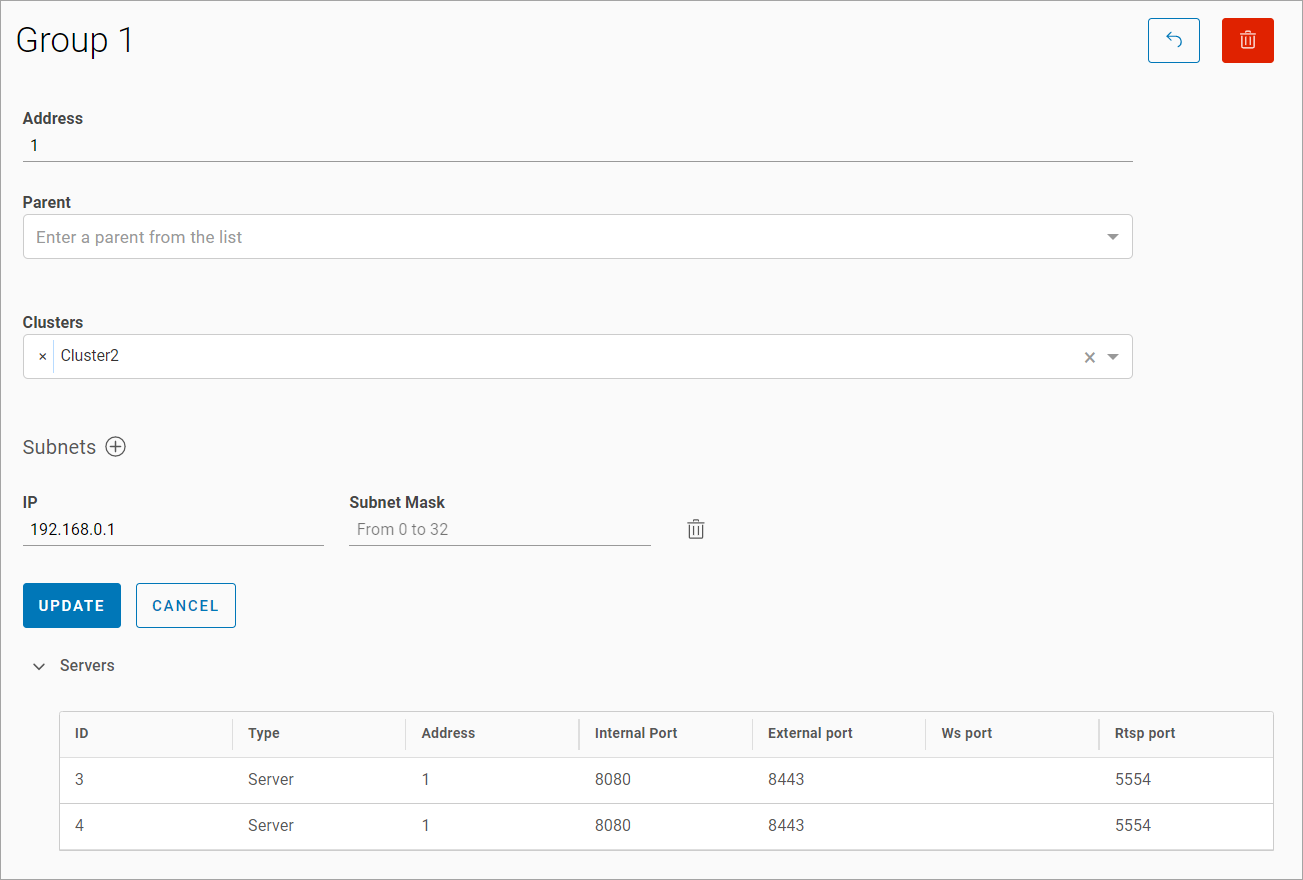Click the IP field containing 192.168.0.1
1303x880 pixels.
[x=173, y=530]
